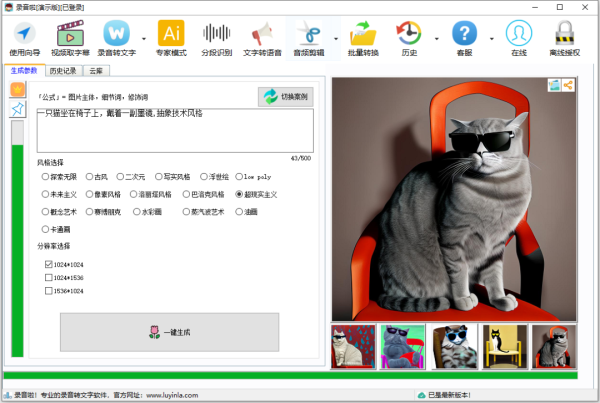Switch to the 云库 tab
The image size is (600, 403).
pyautogui.click(x=97, y=71)
